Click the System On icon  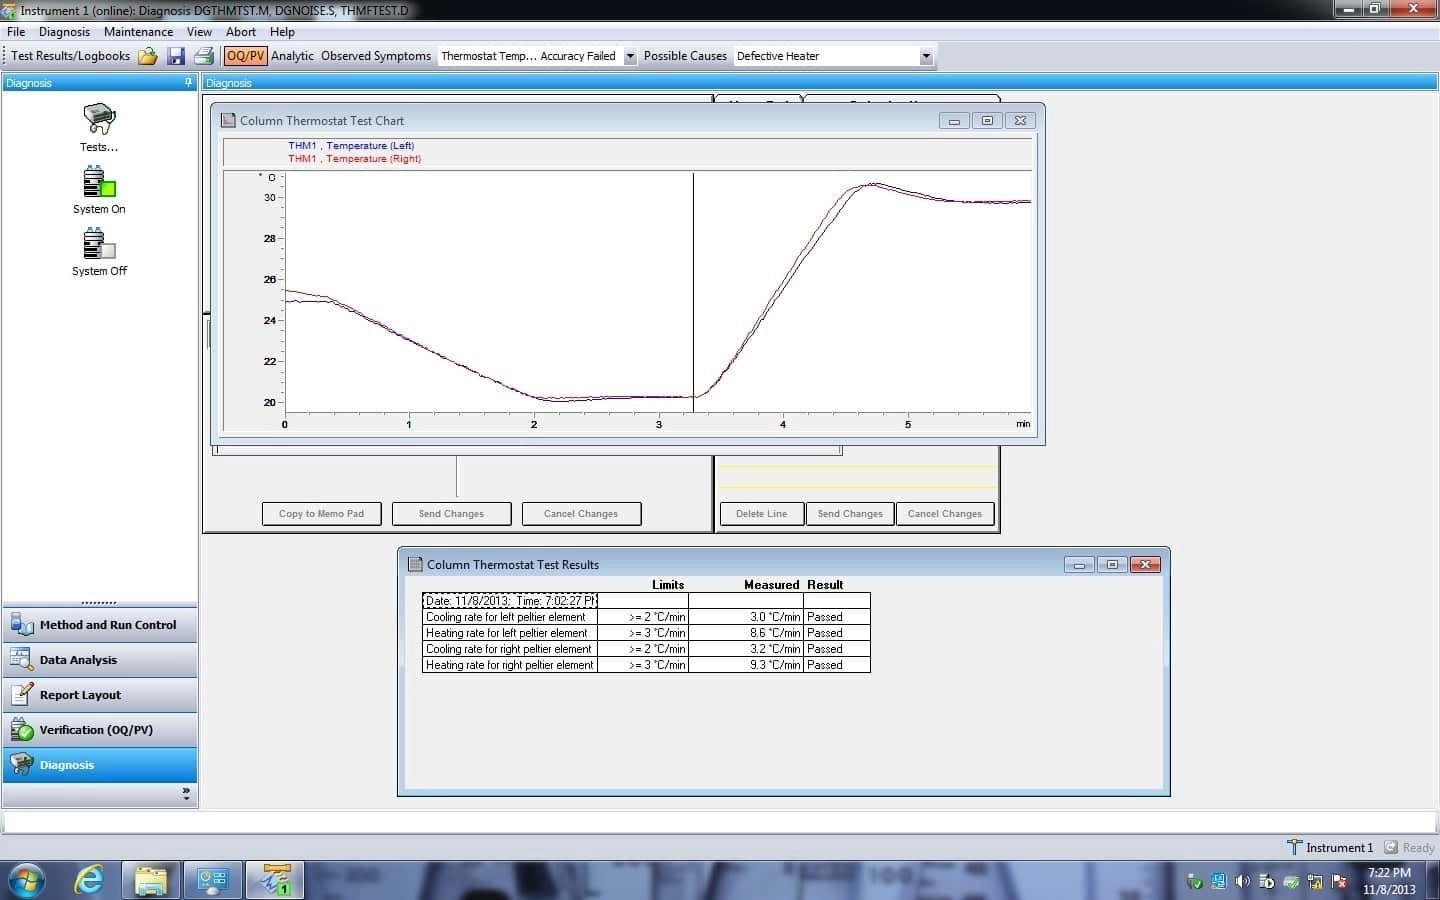coord(99,183)
